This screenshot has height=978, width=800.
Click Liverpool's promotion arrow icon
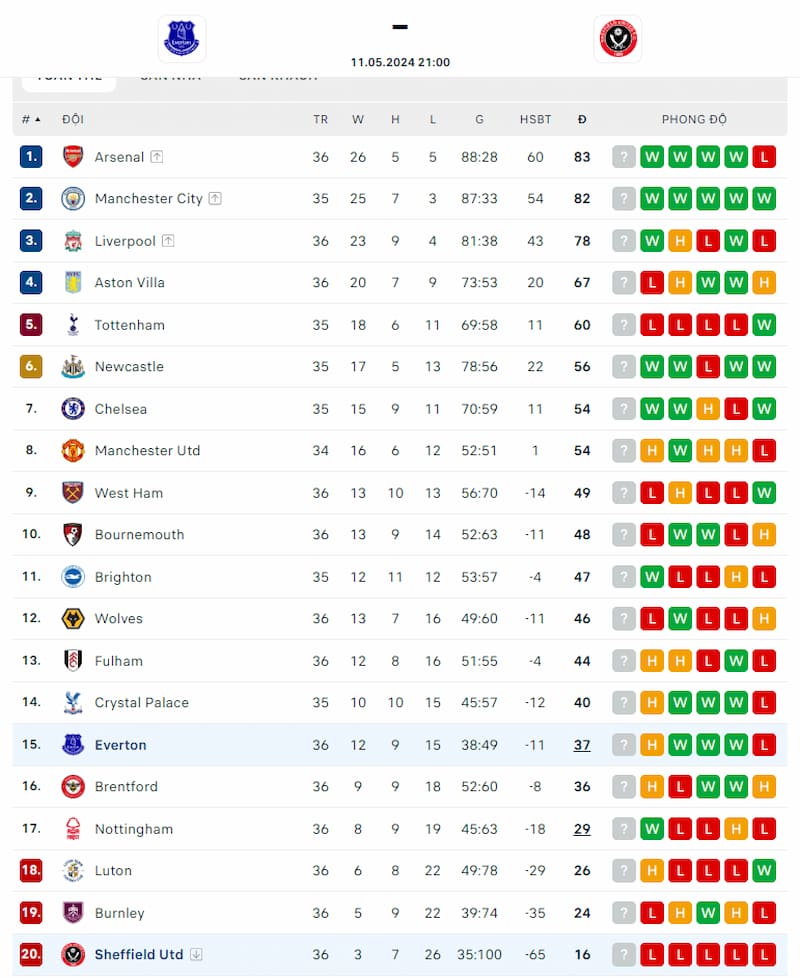click(x=171, y=240)
